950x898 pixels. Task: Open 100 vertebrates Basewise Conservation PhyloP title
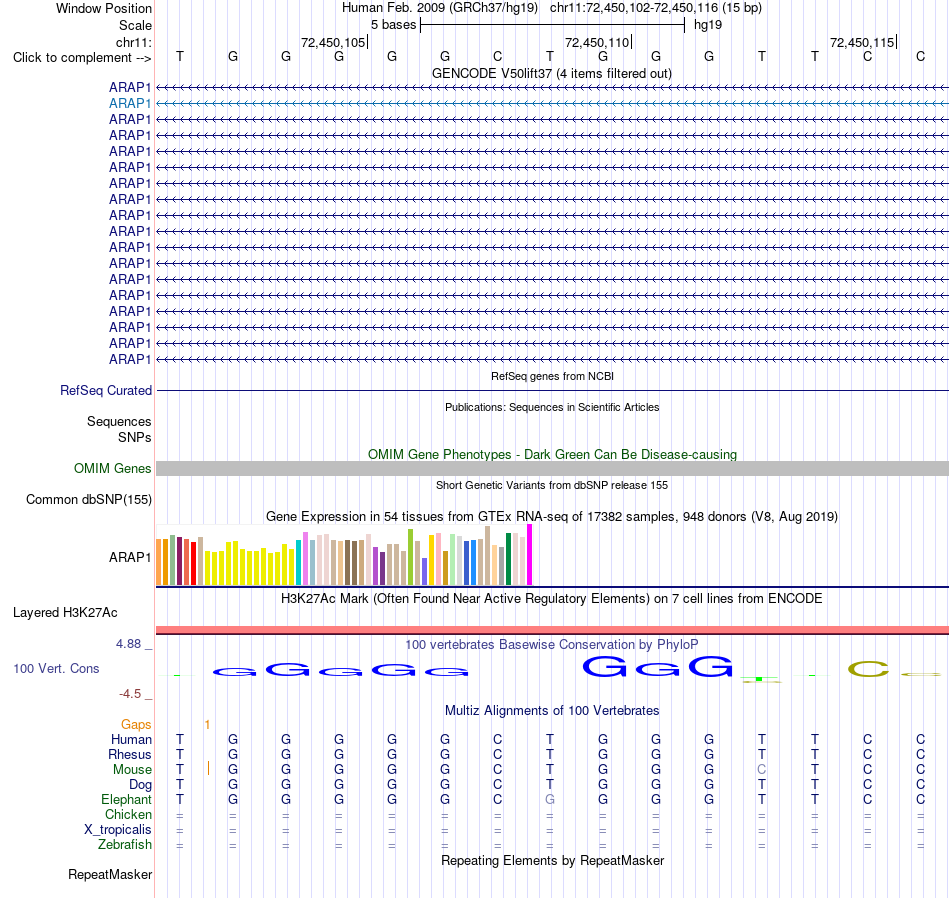click(x=551, y=645)
